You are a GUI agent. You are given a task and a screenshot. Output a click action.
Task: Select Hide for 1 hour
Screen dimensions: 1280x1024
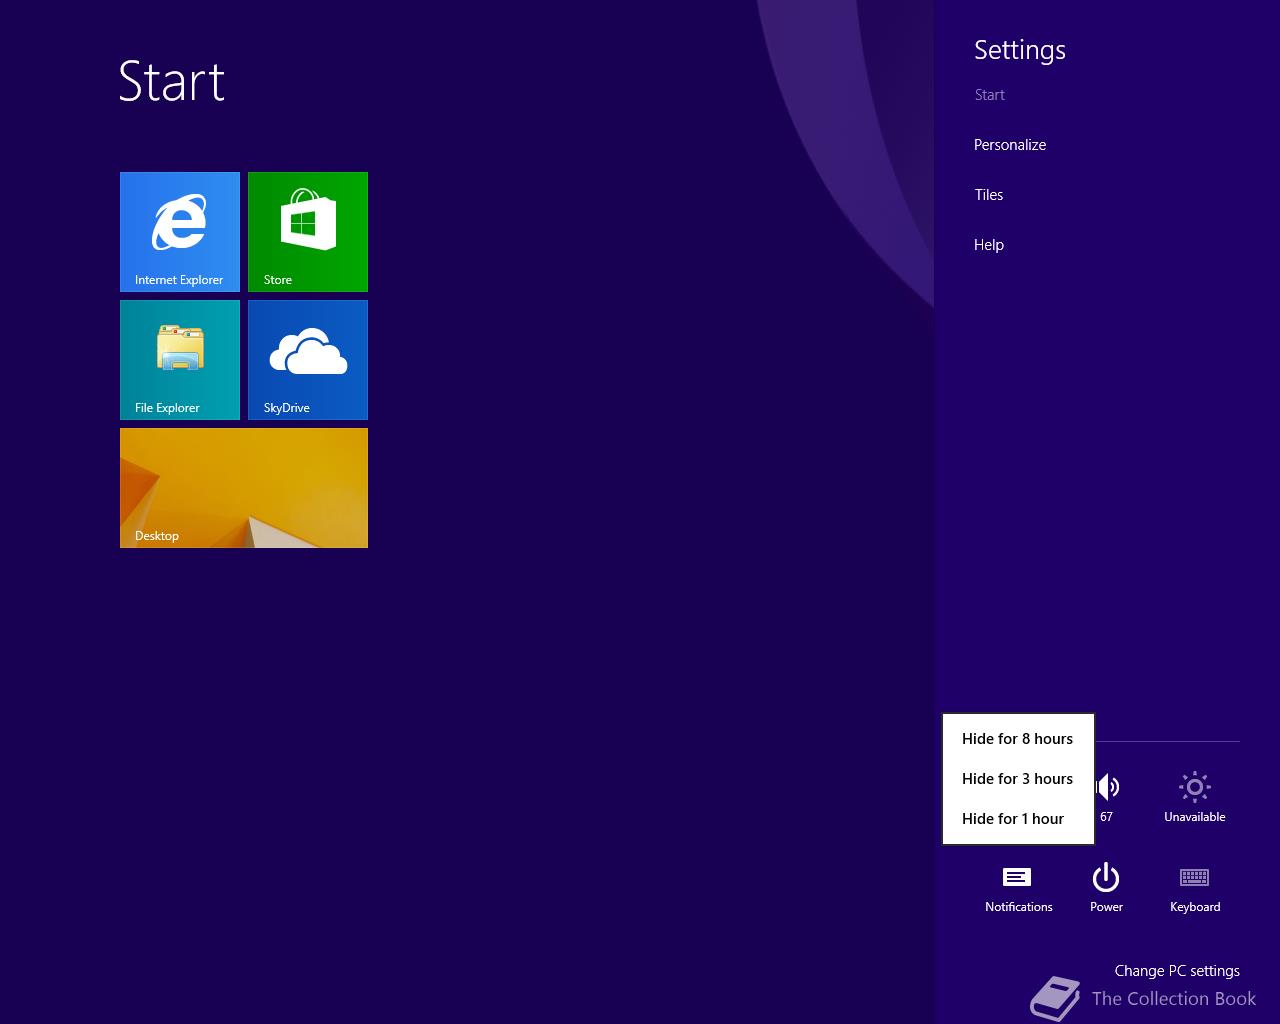click(x=1018, y=819)
